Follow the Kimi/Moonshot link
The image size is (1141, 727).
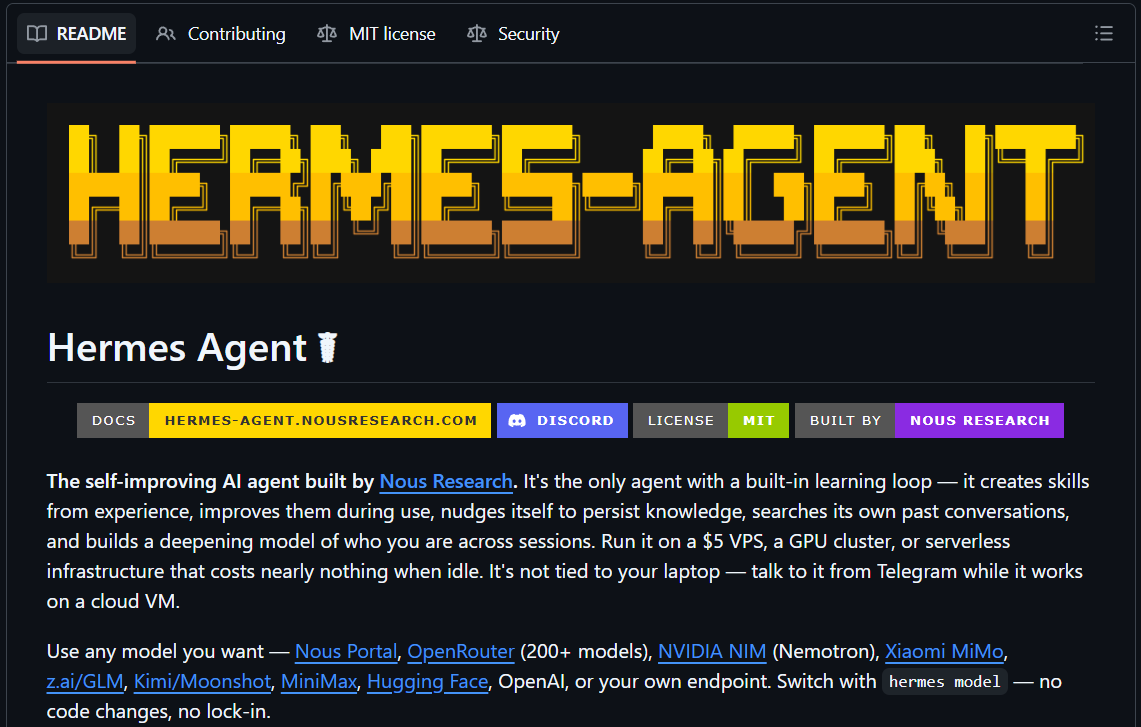pos(202,682)
